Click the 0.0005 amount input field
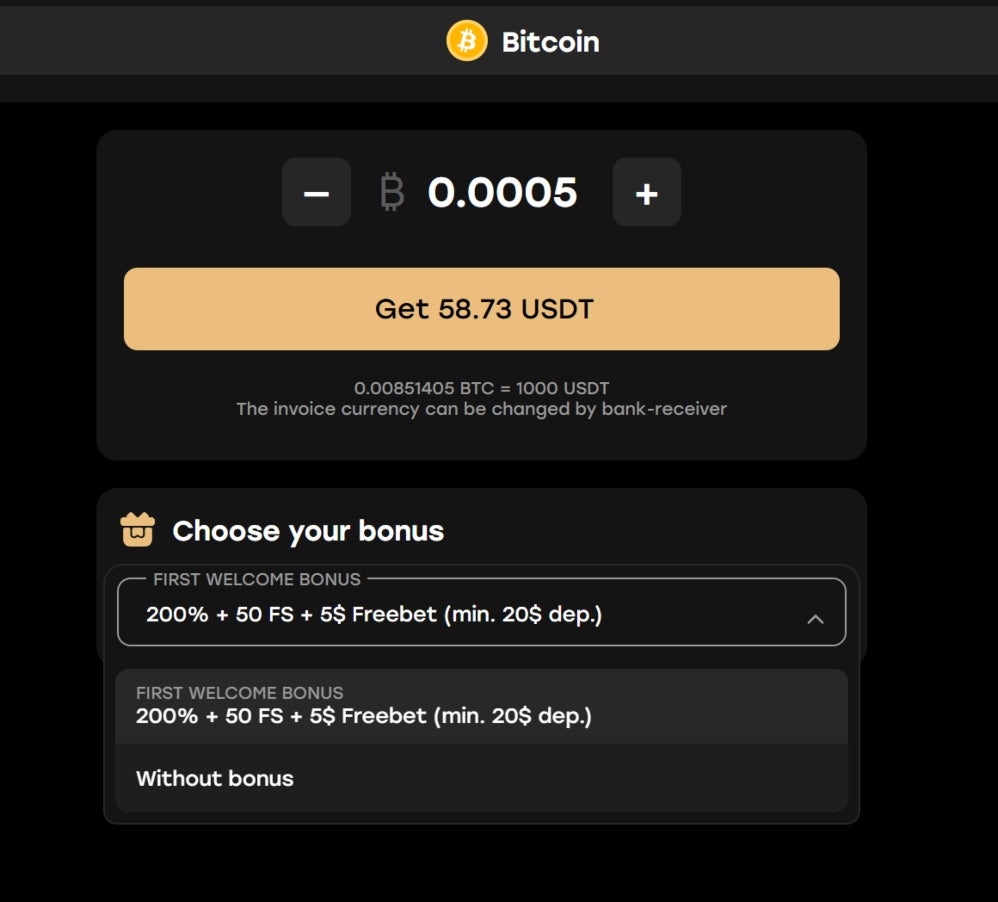 pos(502,192)
